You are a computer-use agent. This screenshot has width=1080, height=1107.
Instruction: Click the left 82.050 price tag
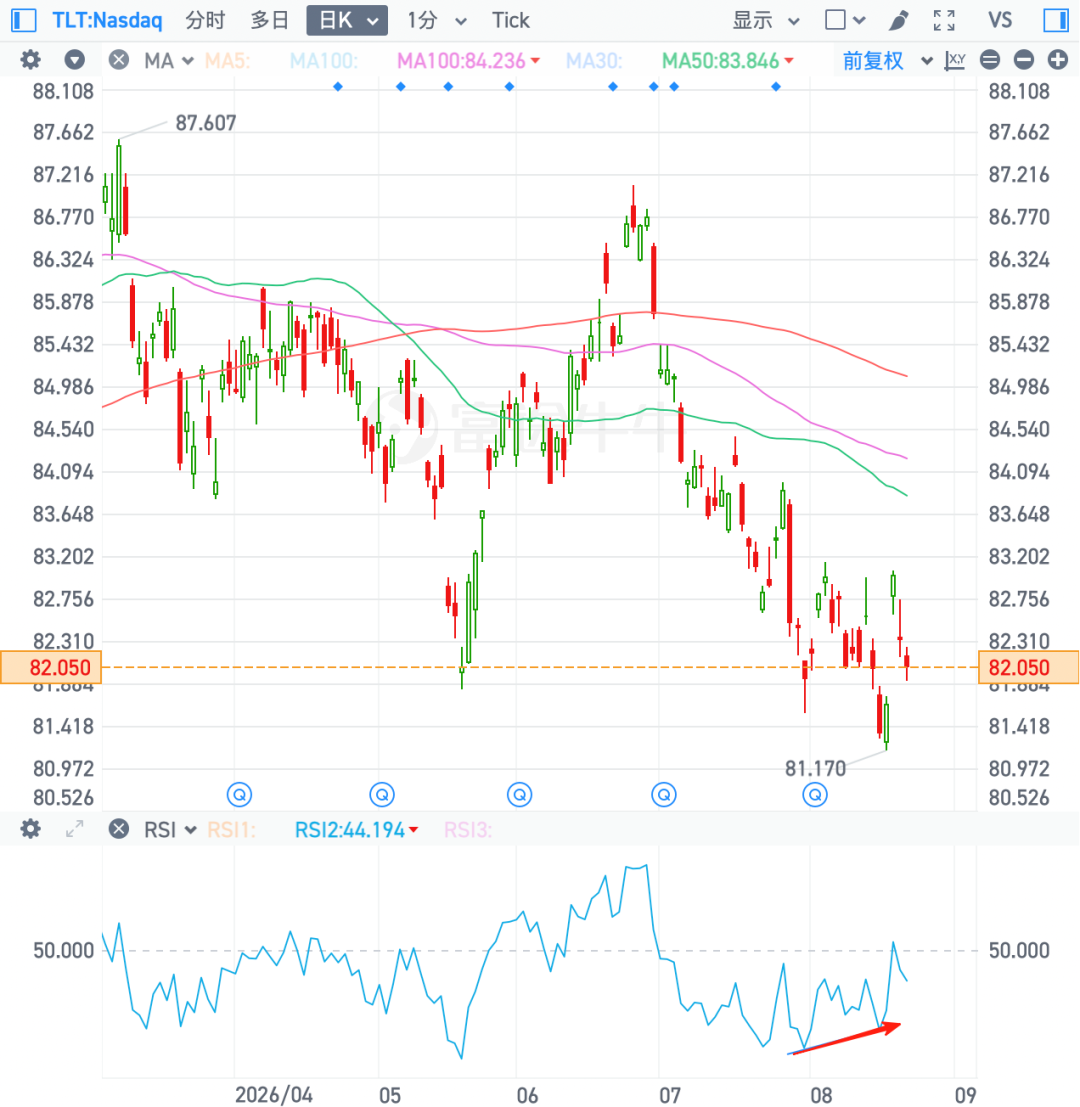51,667
